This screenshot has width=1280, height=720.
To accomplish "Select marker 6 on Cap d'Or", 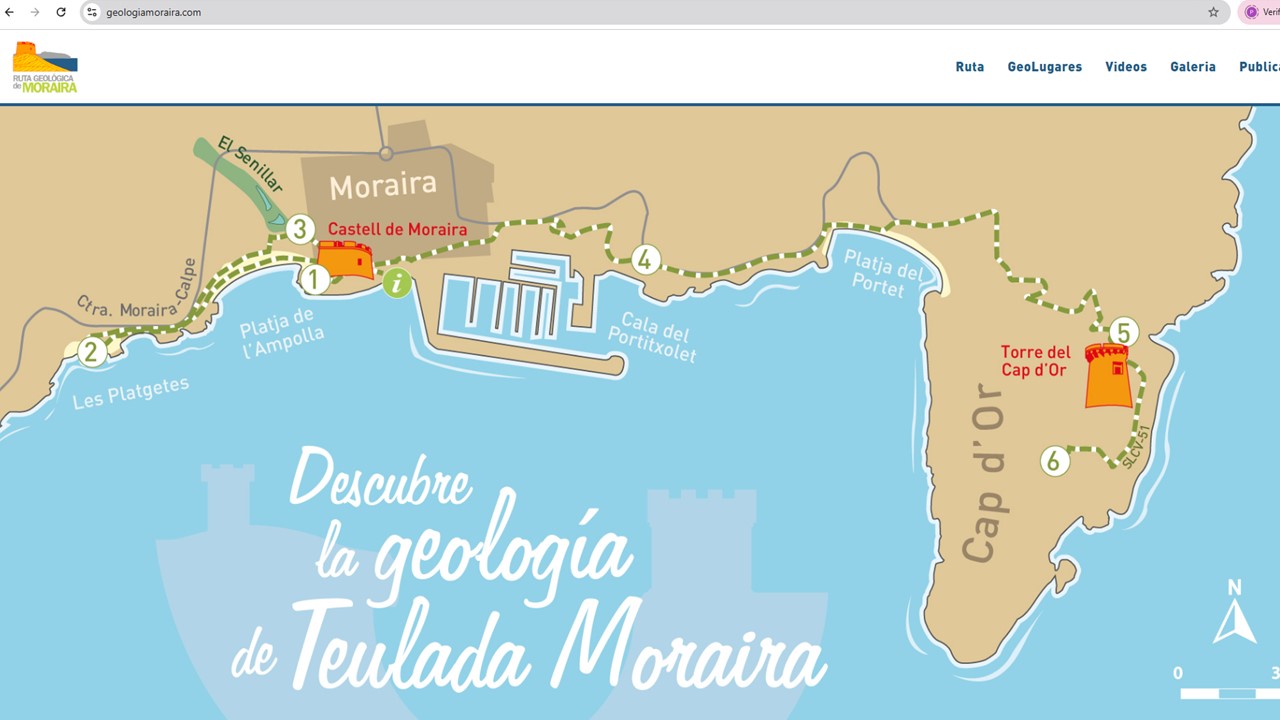I will tap(1054, 462).
